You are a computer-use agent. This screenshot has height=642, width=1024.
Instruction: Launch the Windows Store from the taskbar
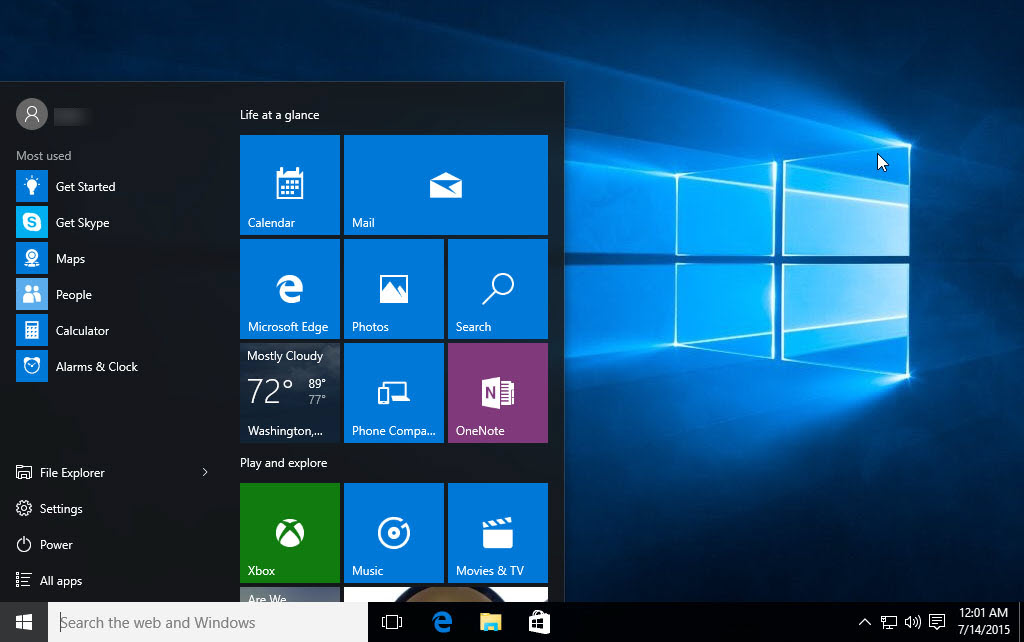(539, 621)
